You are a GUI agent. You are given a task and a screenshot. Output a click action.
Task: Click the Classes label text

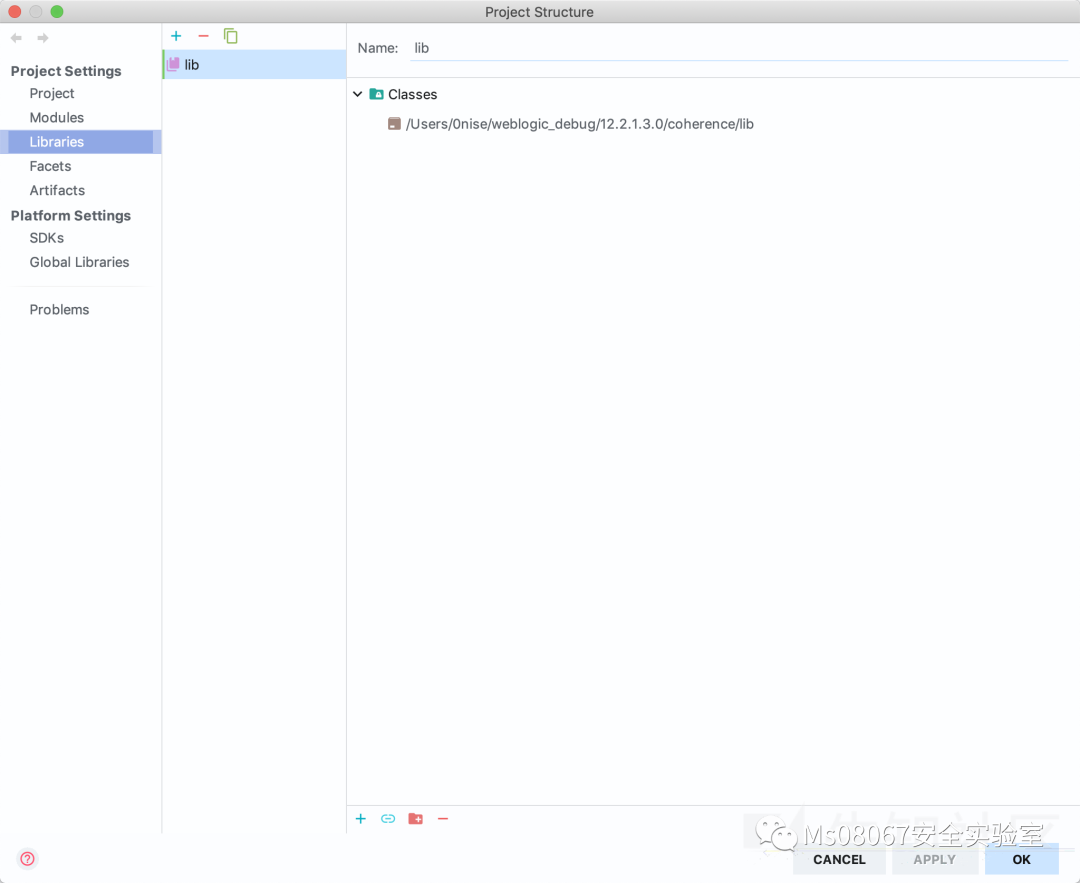click(x=413, y=94)
